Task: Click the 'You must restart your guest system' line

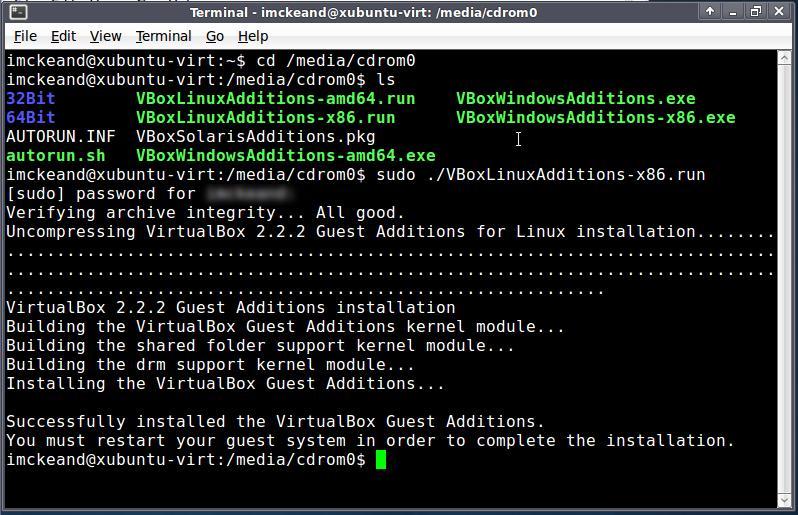Action: tap(370, 440)
